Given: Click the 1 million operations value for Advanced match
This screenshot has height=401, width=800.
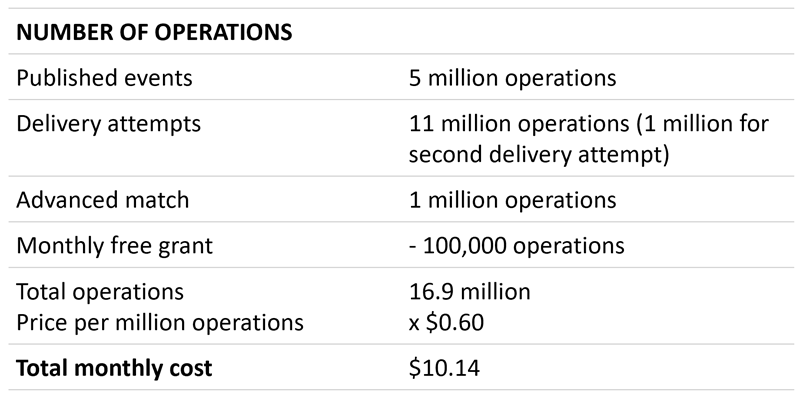Looking at the screenshot, I should pyautogui.click(x=513, y=199).
